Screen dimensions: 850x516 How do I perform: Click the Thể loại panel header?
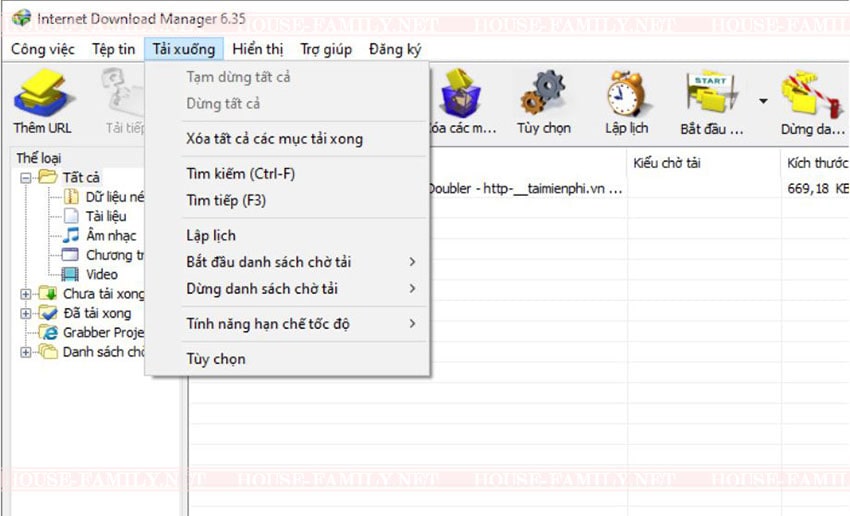[x=38, y=158]
